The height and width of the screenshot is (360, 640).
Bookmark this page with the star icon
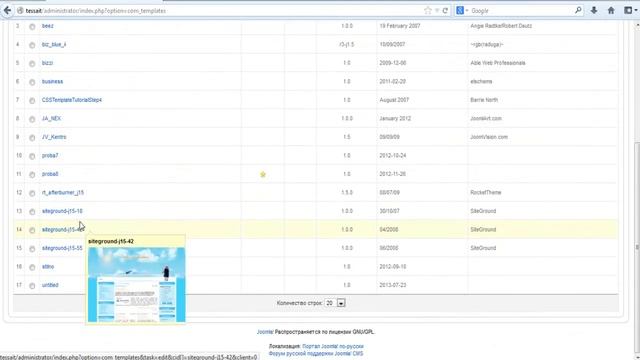click(427, 11)
